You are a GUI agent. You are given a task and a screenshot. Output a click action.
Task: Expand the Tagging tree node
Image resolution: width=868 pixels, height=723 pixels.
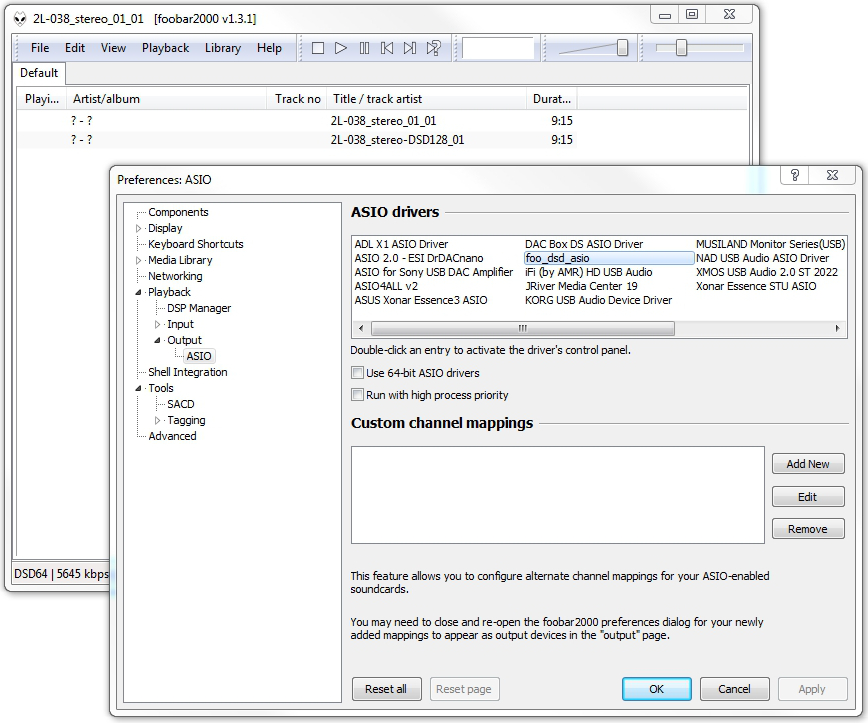click(158, 421)
